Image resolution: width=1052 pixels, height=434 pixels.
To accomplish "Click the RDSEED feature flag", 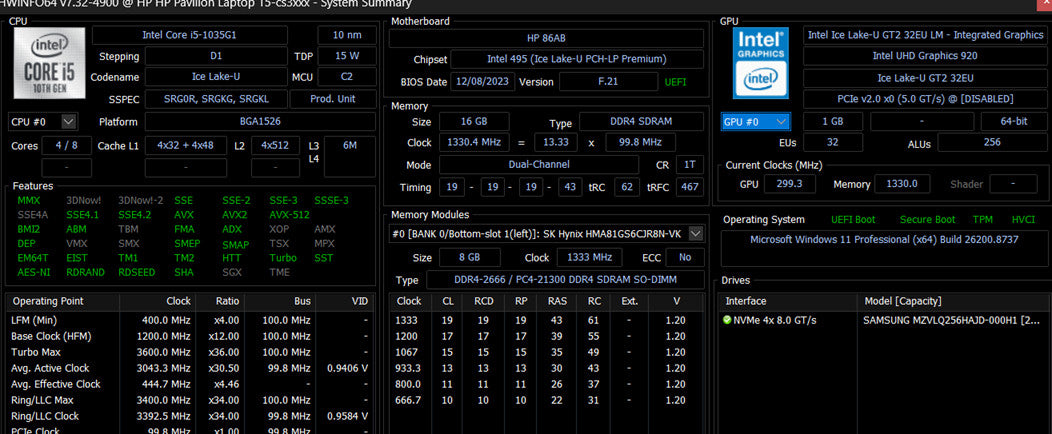I will click(x=137, y=272).
